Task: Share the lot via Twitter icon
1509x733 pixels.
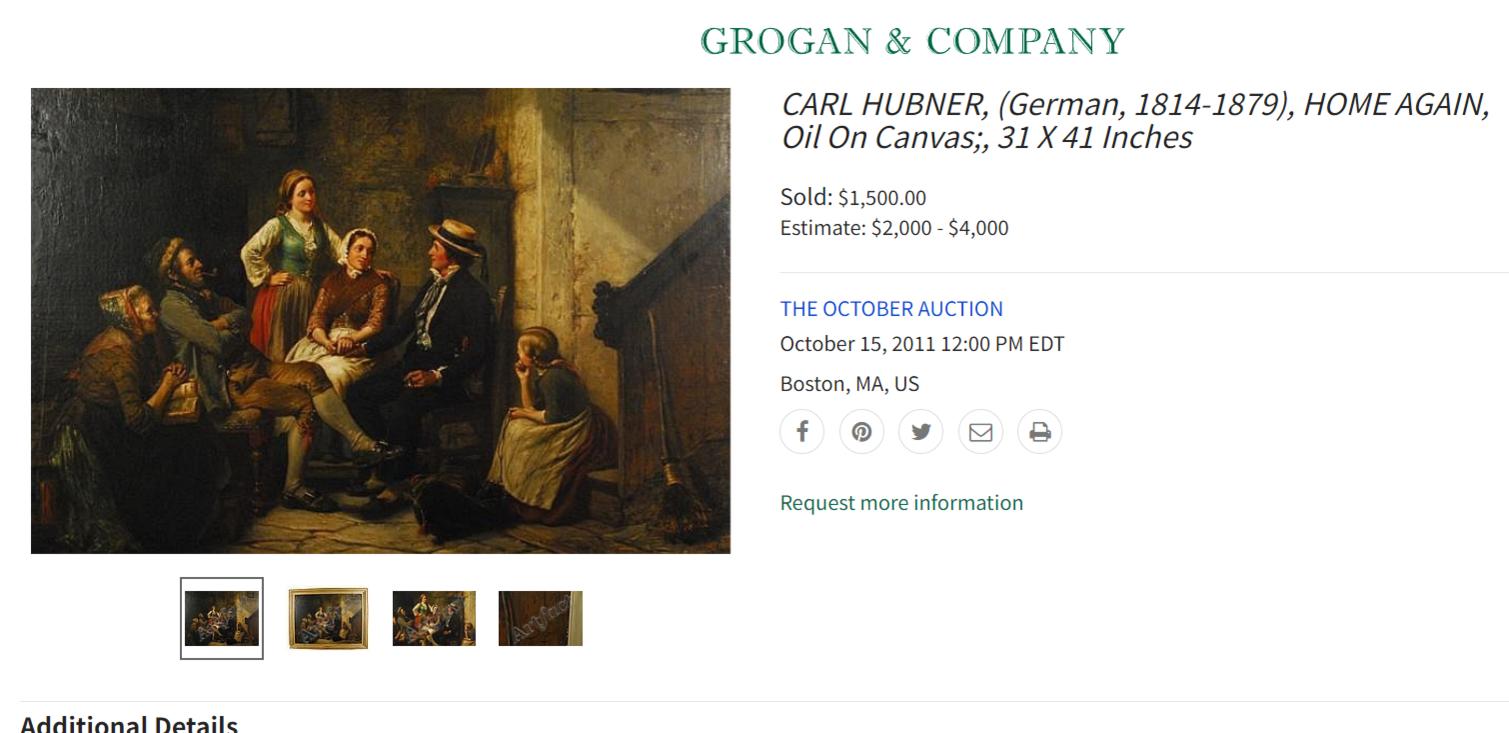Action: click(921, 432)
